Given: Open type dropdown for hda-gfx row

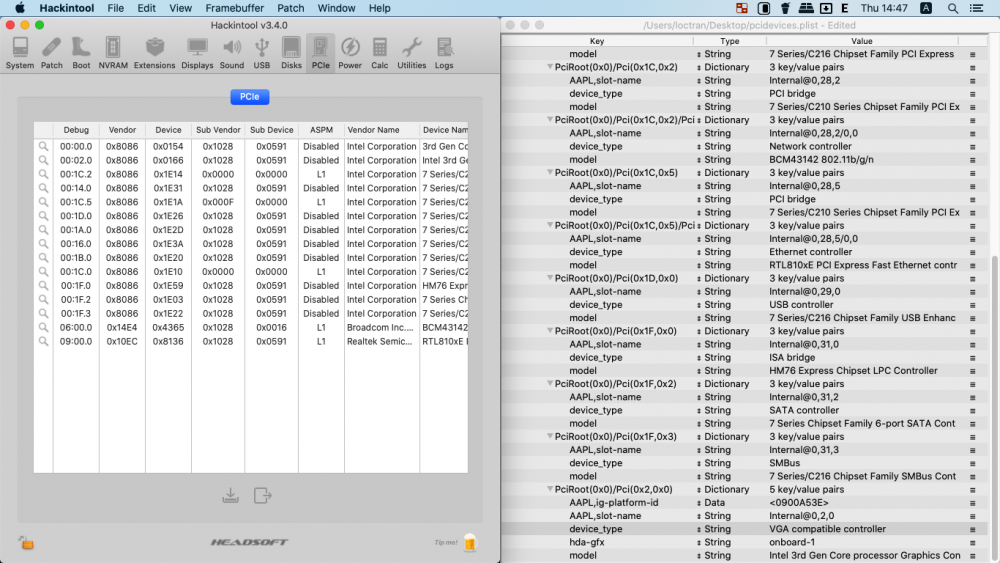Looking at the screenshot, I should (699, 543).
